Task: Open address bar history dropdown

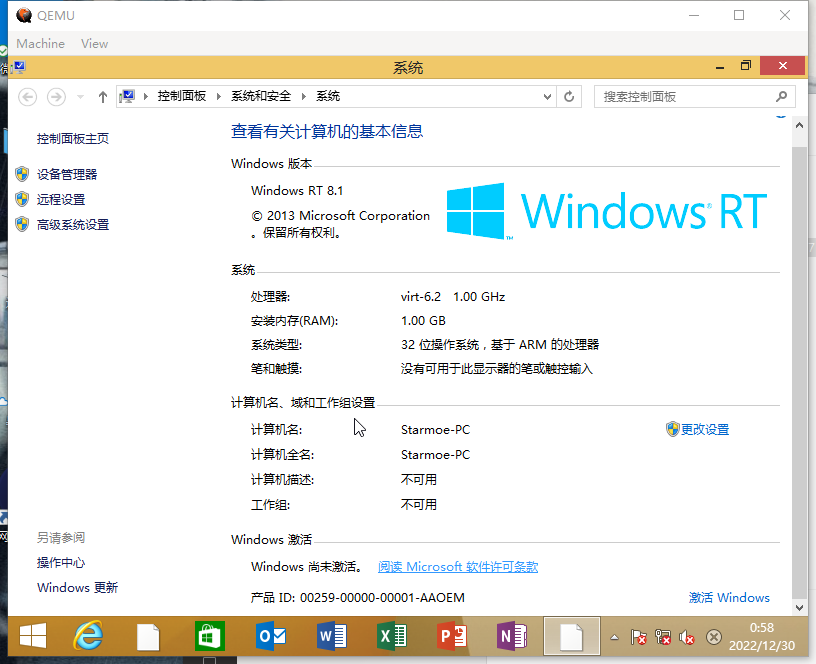Action: 547,97
